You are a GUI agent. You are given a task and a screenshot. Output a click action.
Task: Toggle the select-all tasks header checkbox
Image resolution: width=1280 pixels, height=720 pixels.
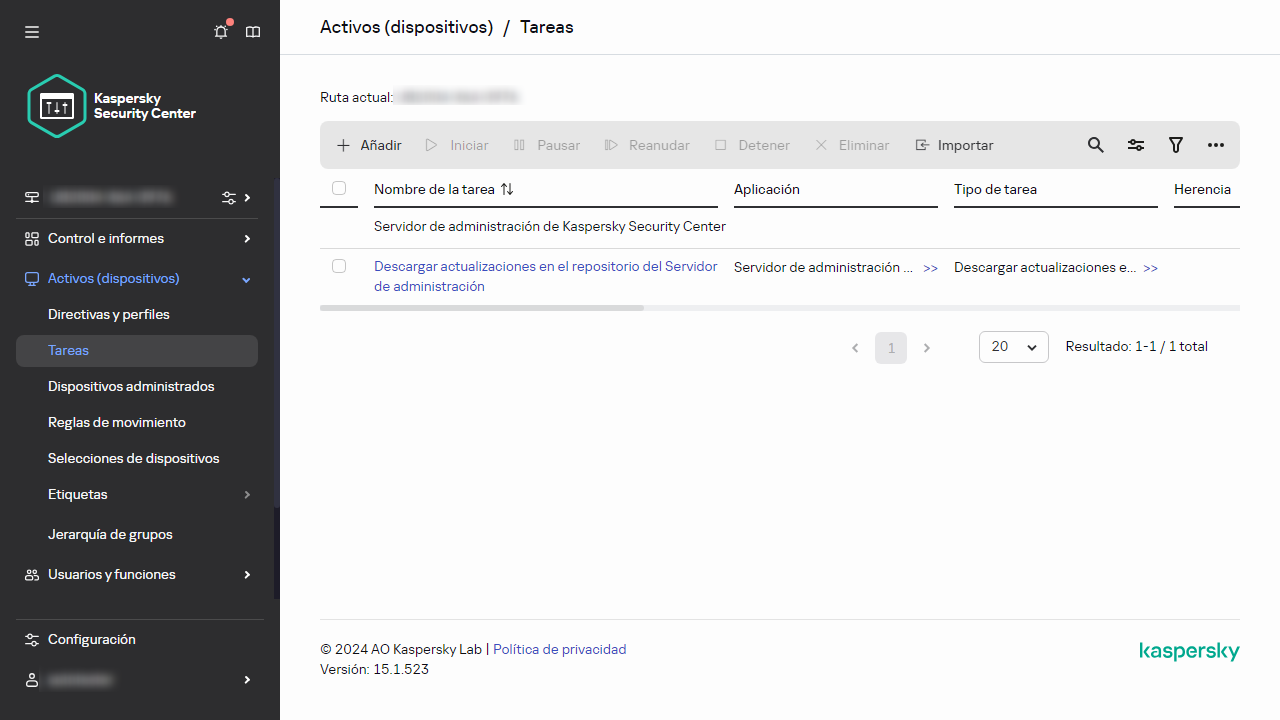(339, 188)
